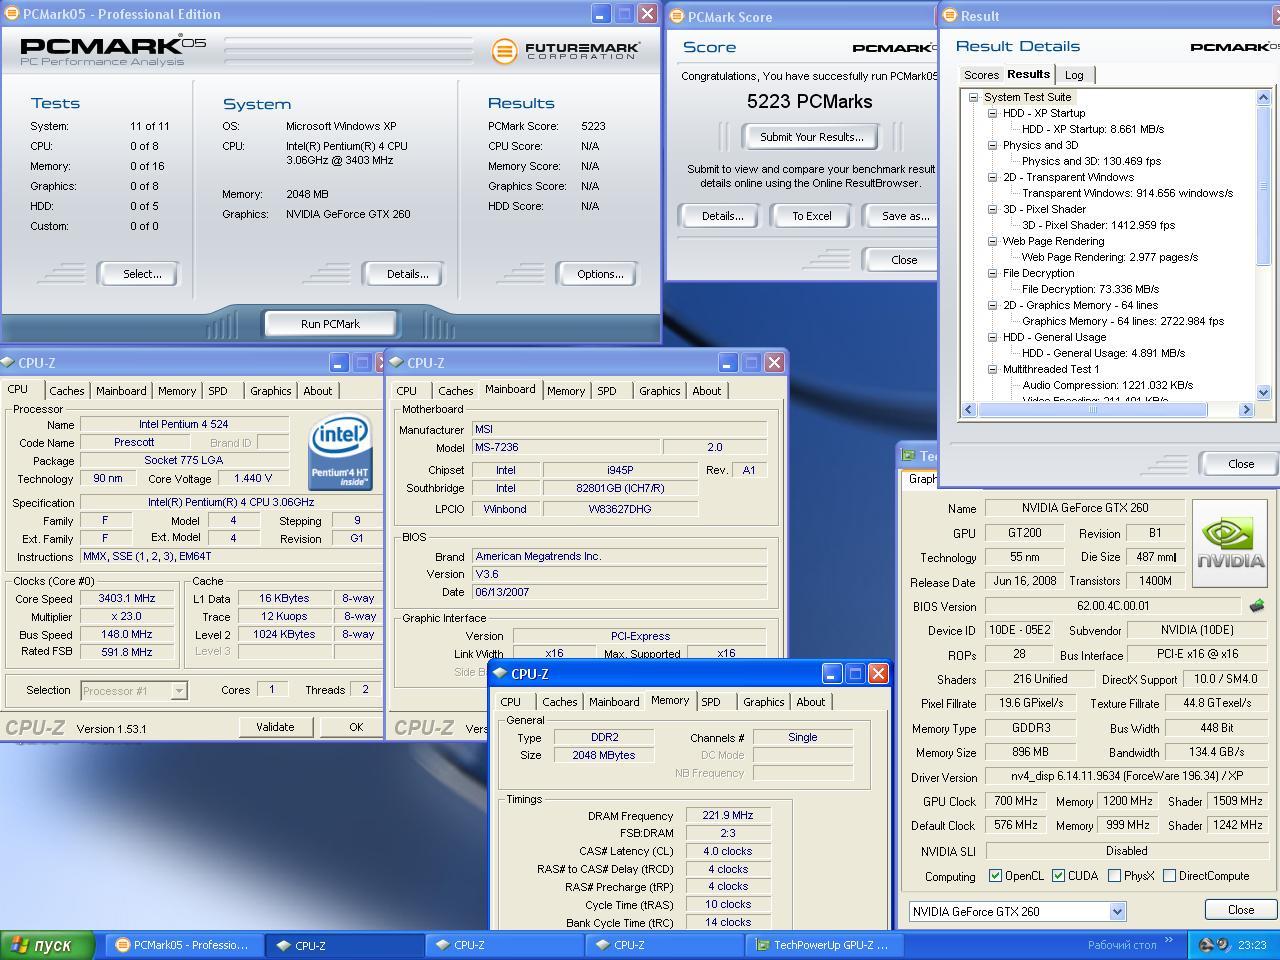Click the Options... button under Results
The height and width of the screenshot is (960, 1280).
[600, 274]
